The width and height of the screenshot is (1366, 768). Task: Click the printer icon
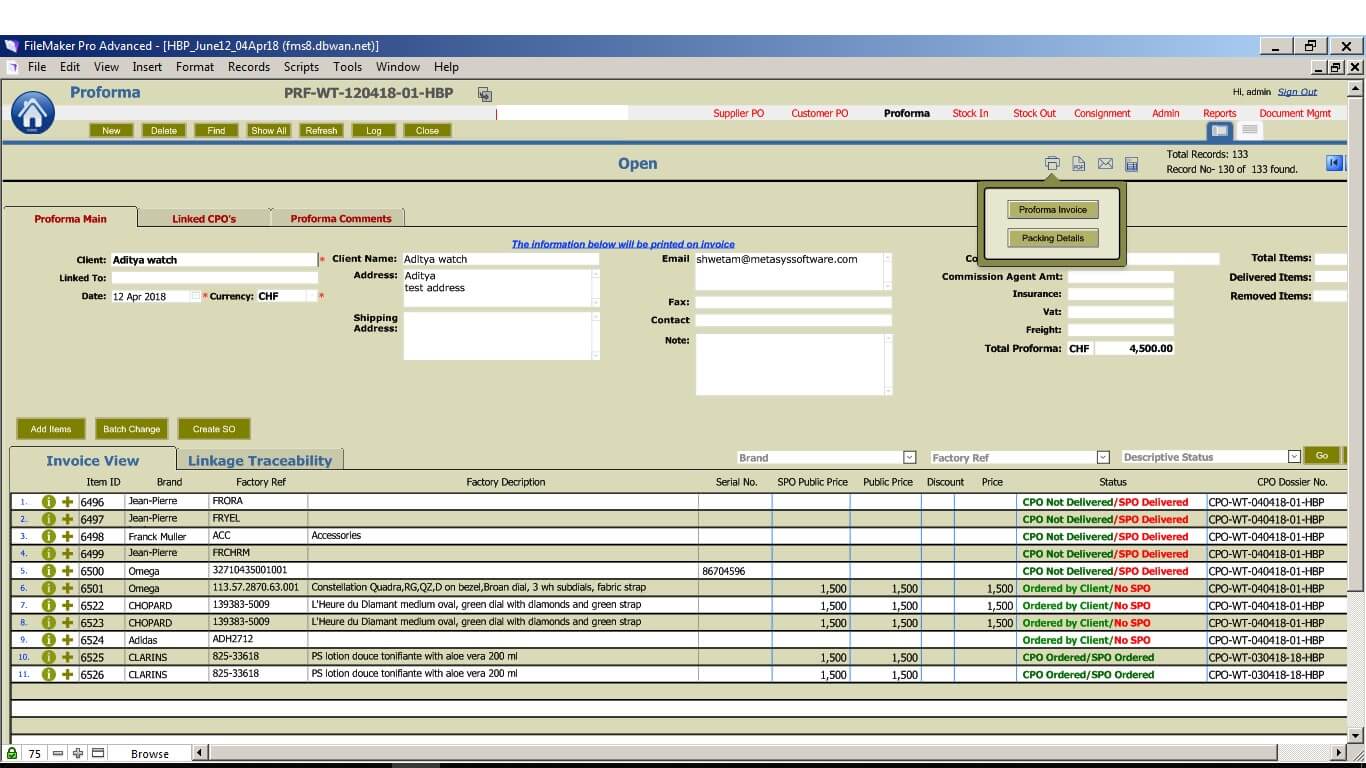(x=1051, y=164)
